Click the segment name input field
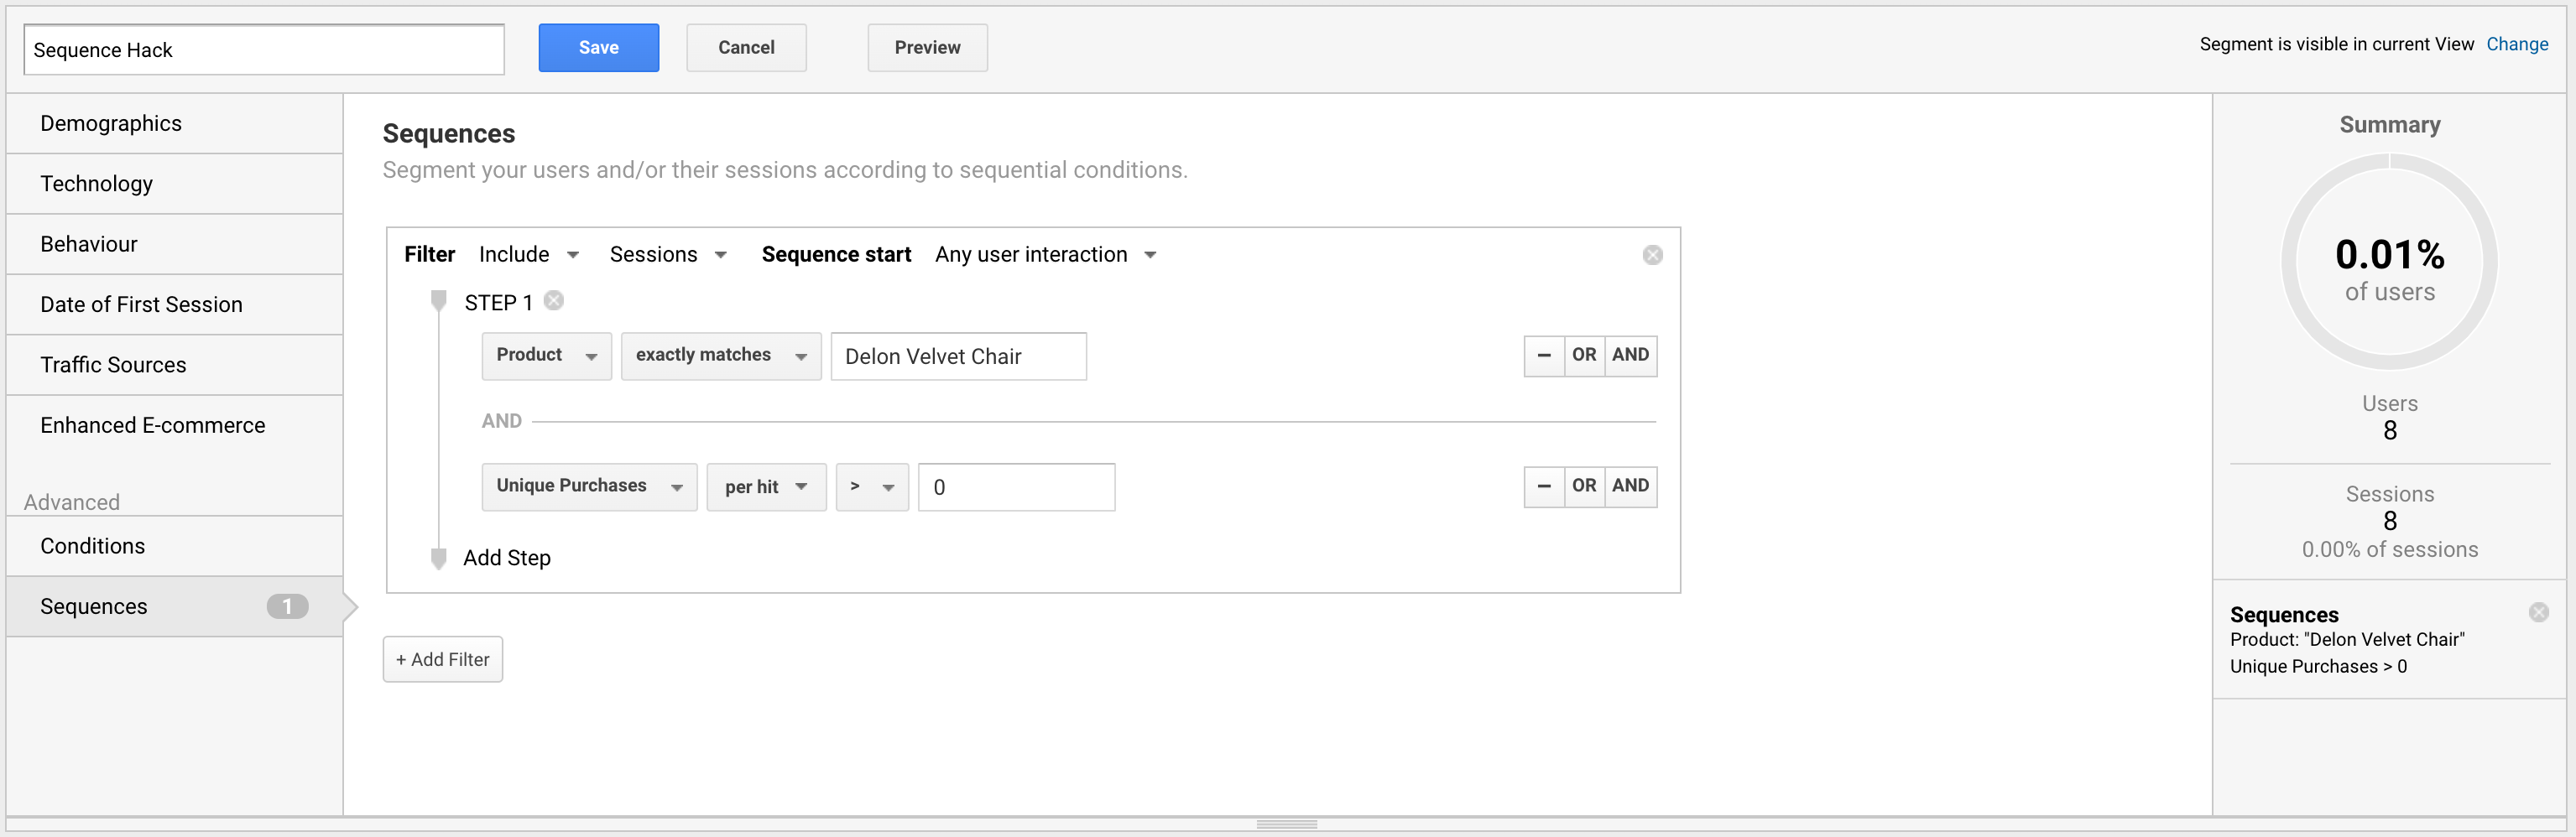 [264, 50]
